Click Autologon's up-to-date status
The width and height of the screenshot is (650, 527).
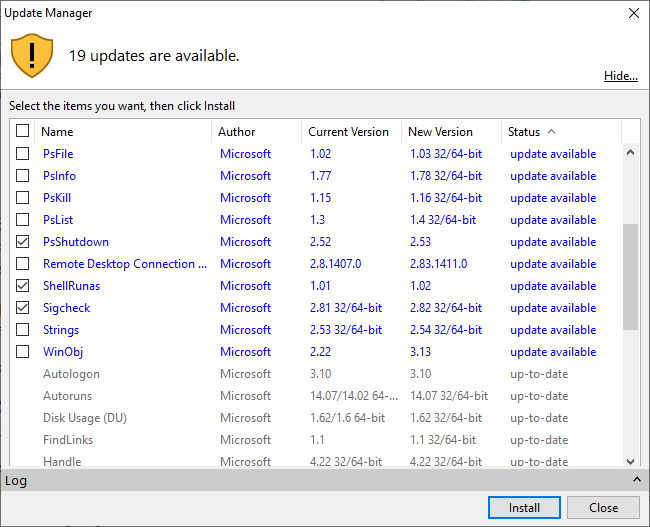point(539,374)
